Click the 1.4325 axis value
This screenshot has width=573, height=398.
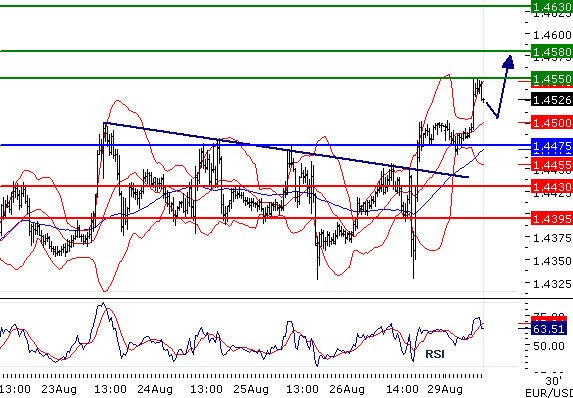click(x=553, y=283)
